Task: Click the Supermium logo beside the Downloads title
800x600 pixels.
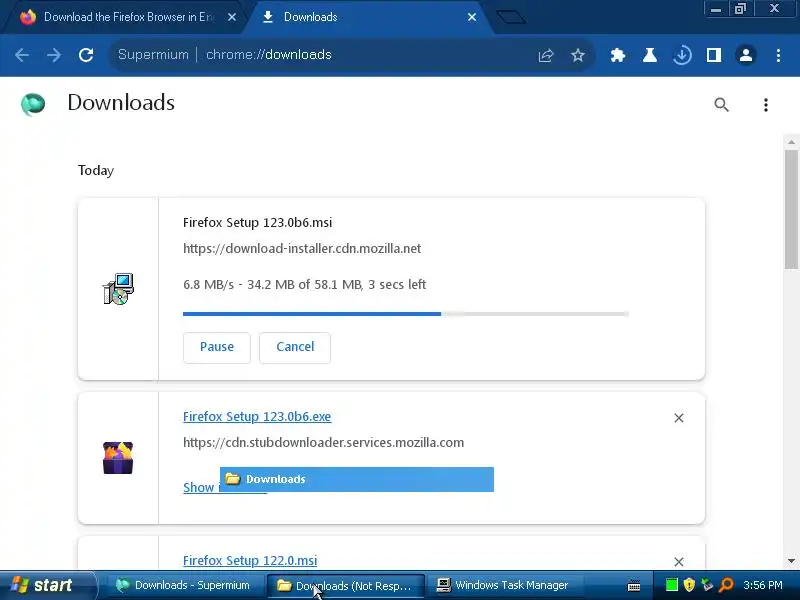Action: [x=33, y=104]
